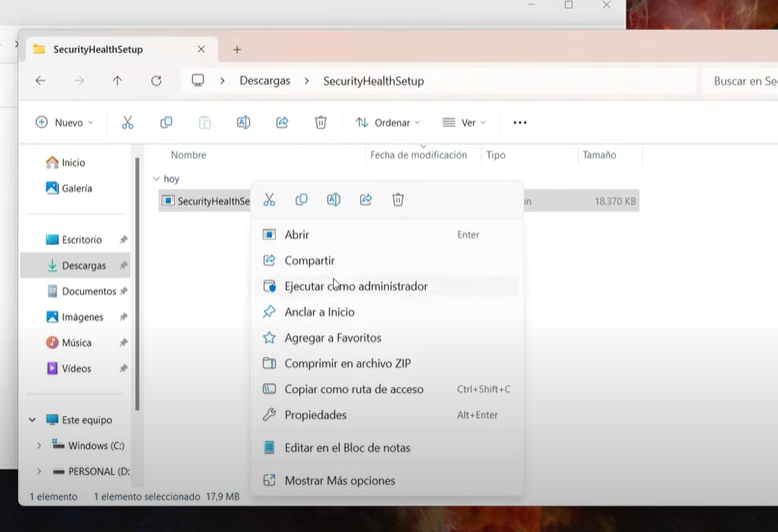778x532 pixels.
Task: Choose Abrir from the context menu
Action: click(x=387, y=235)
